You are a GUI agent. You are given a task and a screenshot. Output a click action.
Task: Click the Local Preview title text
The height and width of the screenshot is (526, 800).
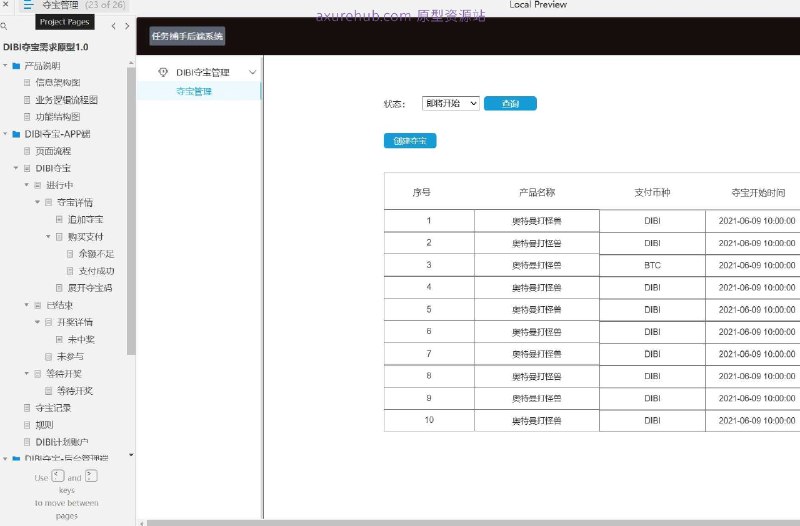538,5
